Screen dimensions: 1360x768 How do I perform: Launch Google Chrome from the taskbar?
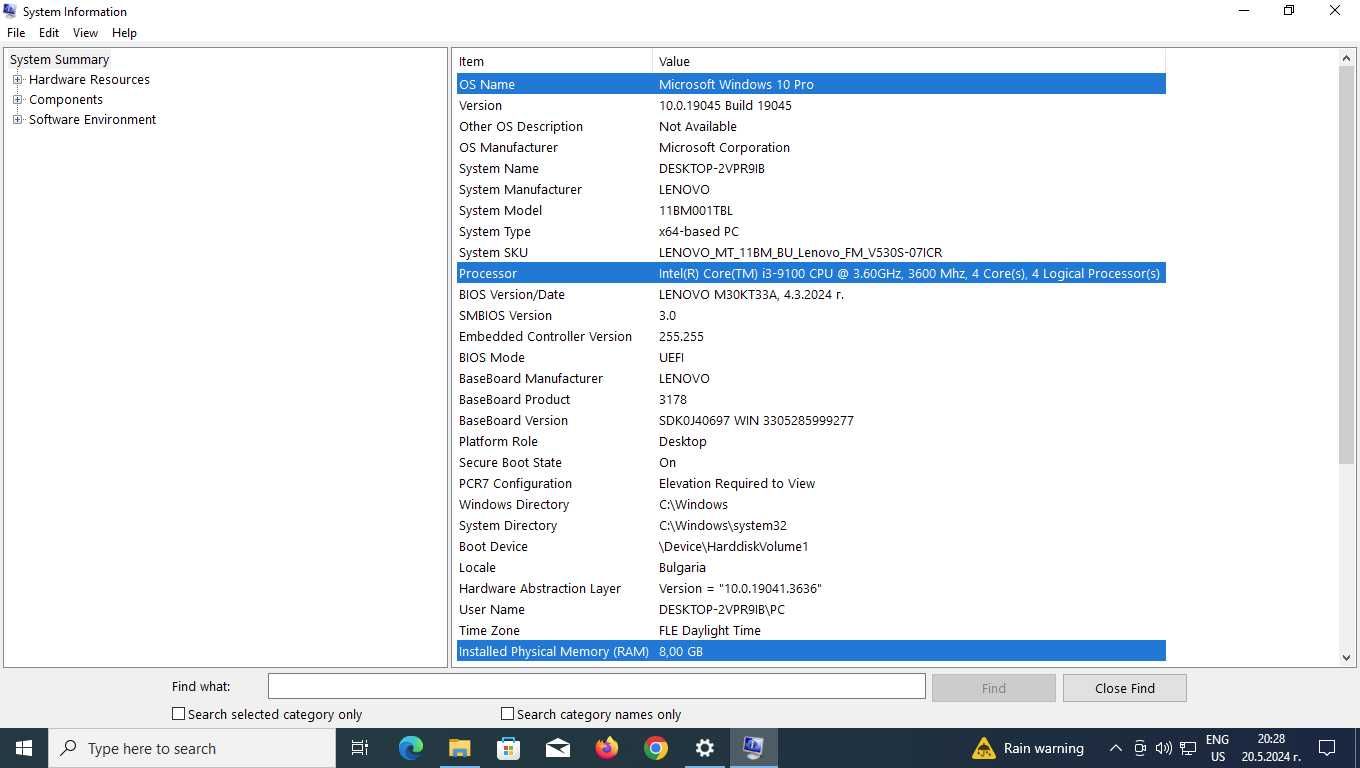click(x=655, y=748)
